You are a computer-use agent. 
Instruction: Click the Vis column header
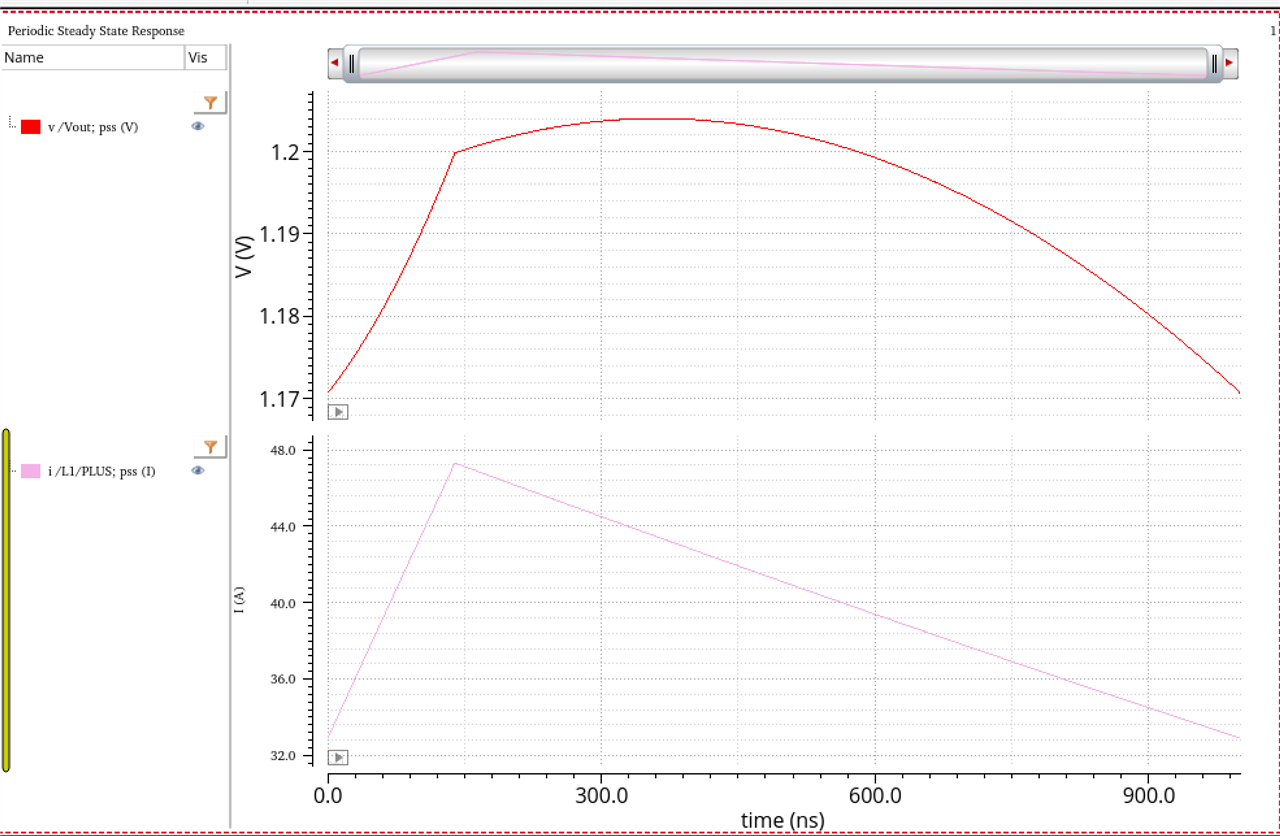(206, 58)
